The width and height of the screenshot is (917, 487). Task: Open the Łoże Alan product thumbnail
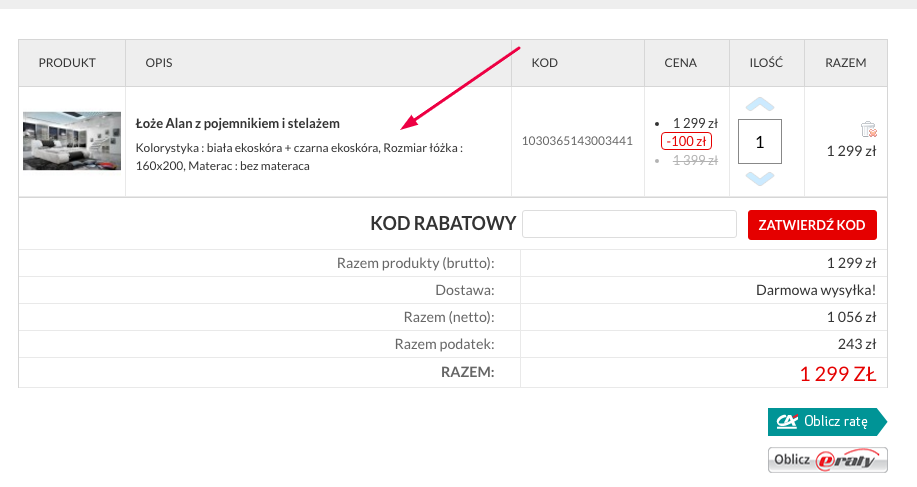pos(72,141)
